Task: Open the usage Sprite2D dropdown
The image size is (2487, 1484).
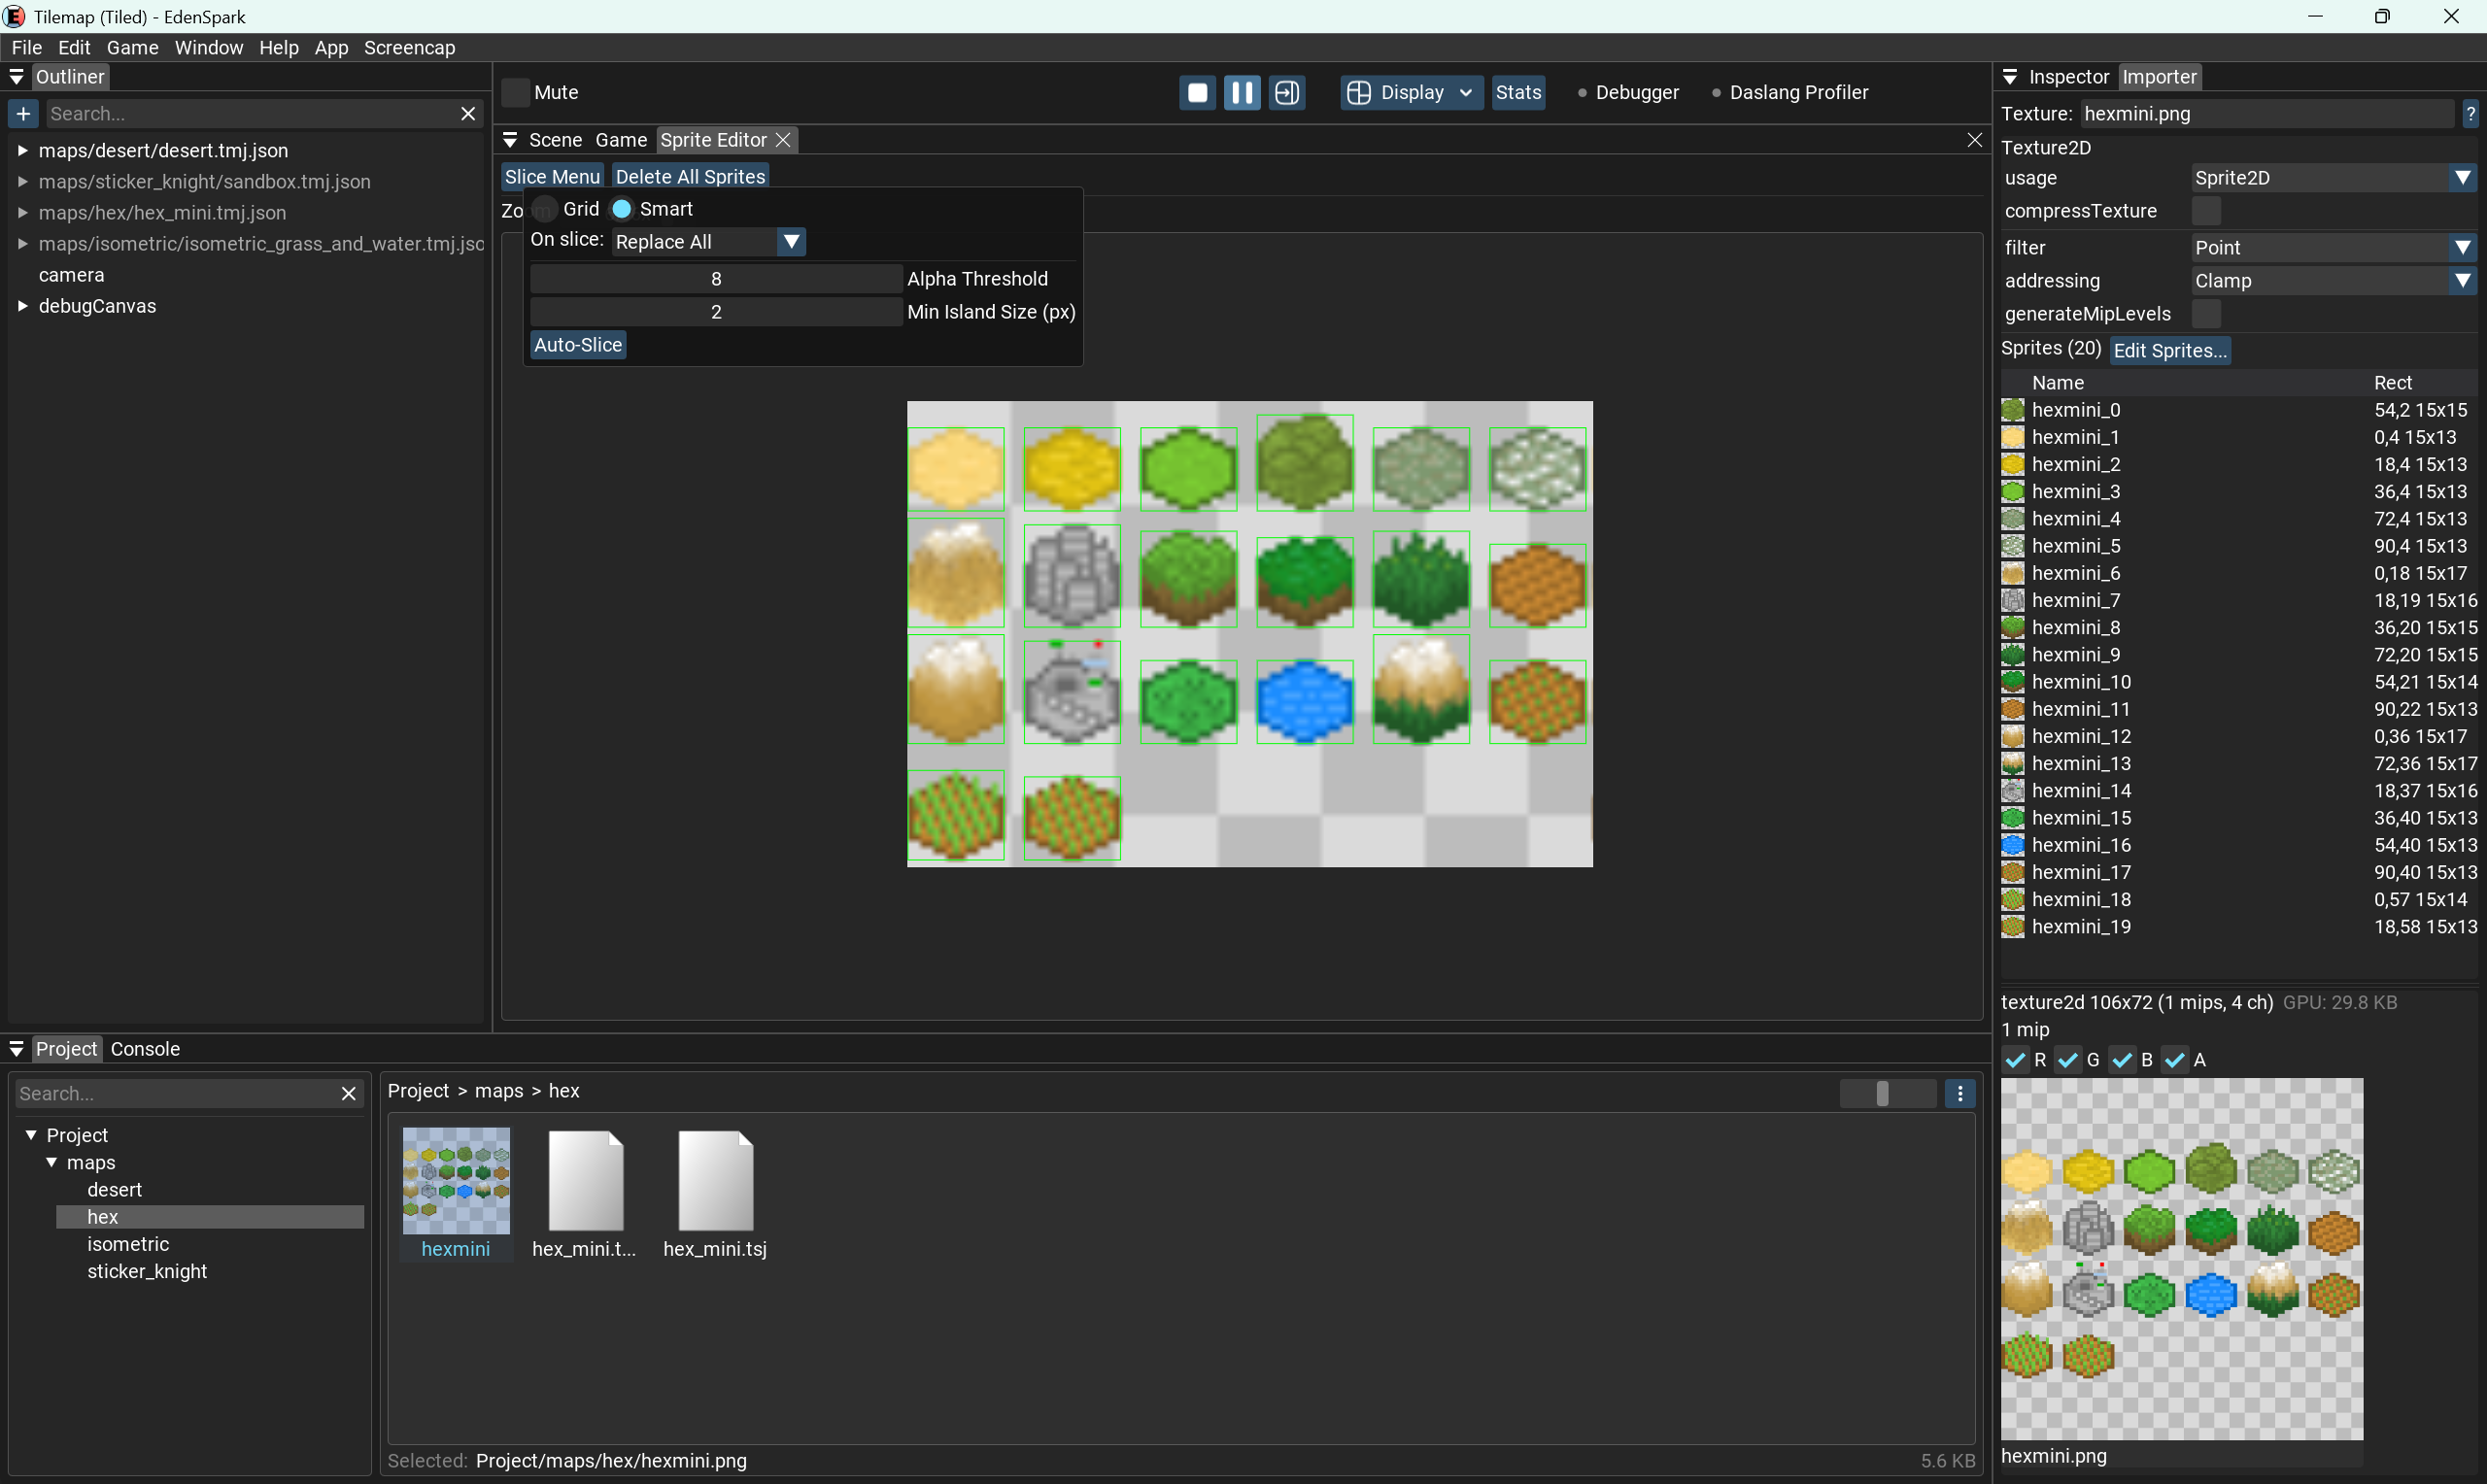Action: [x=2334, y=178]
